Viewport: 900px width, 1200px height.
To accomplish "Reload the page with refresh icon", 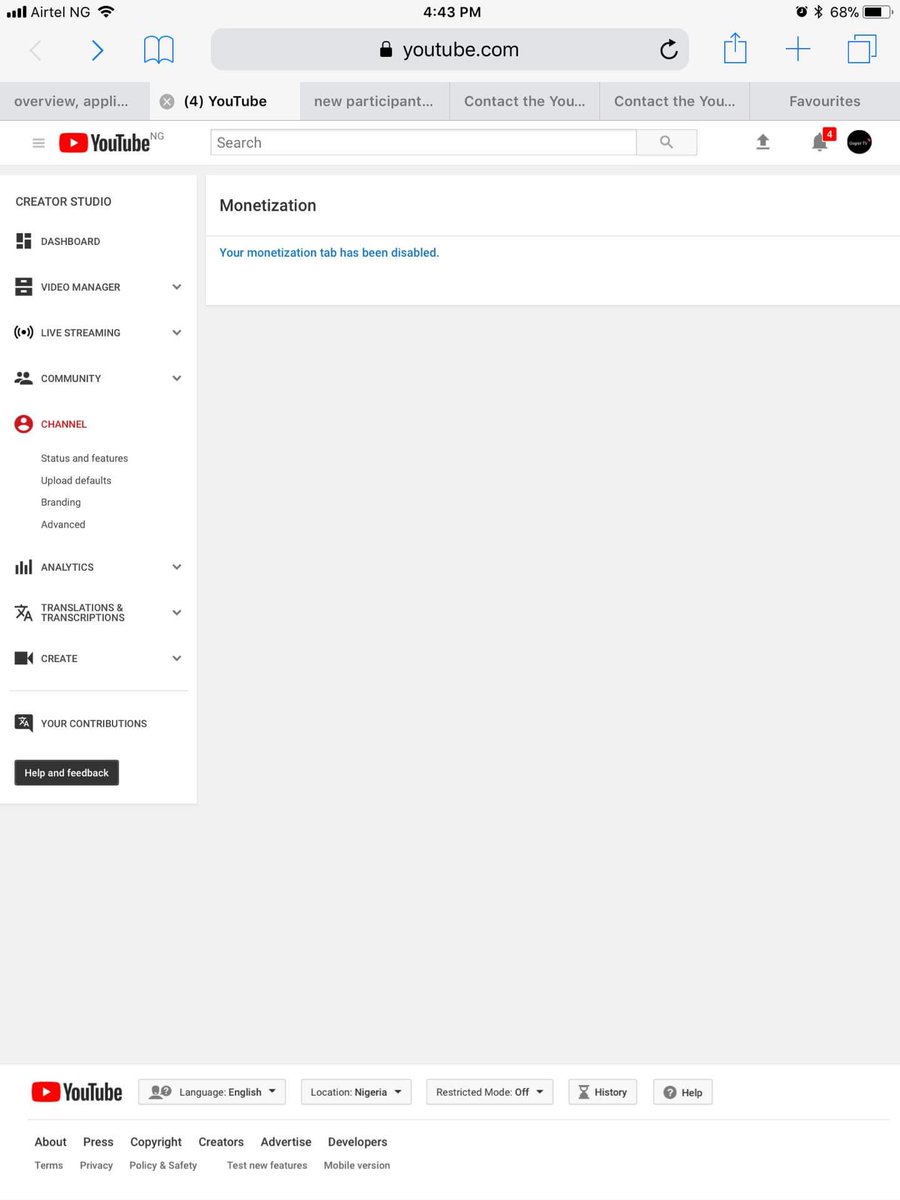I will tap(669, 50).
